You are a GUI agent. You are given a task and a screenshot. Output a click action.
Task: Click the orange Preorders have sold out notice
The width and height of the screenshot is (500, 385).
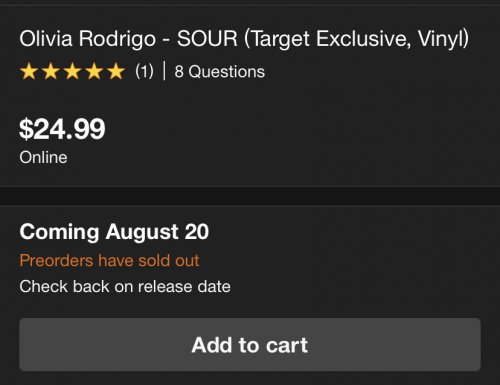click(x=109, y=260)
